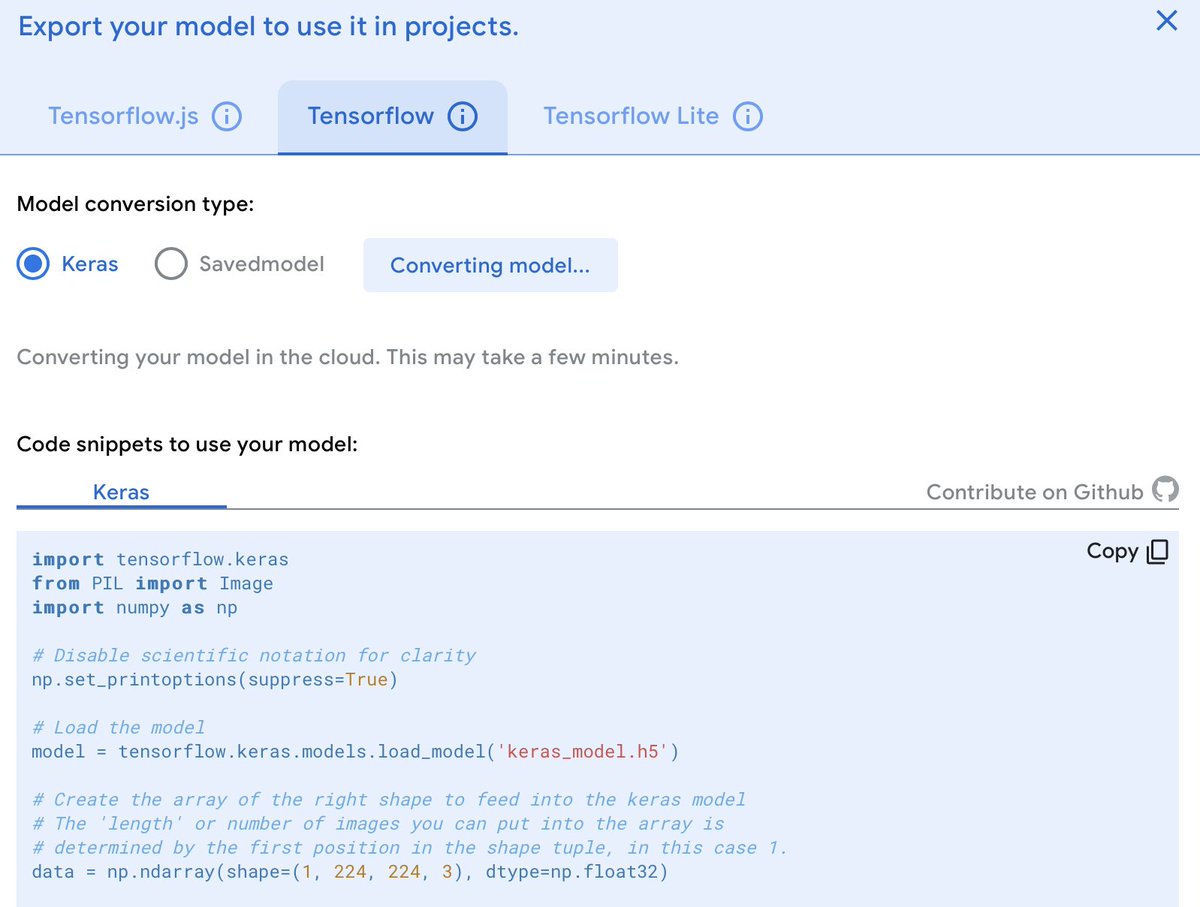Click the 'Export your model' title

[x=268, y=25]
